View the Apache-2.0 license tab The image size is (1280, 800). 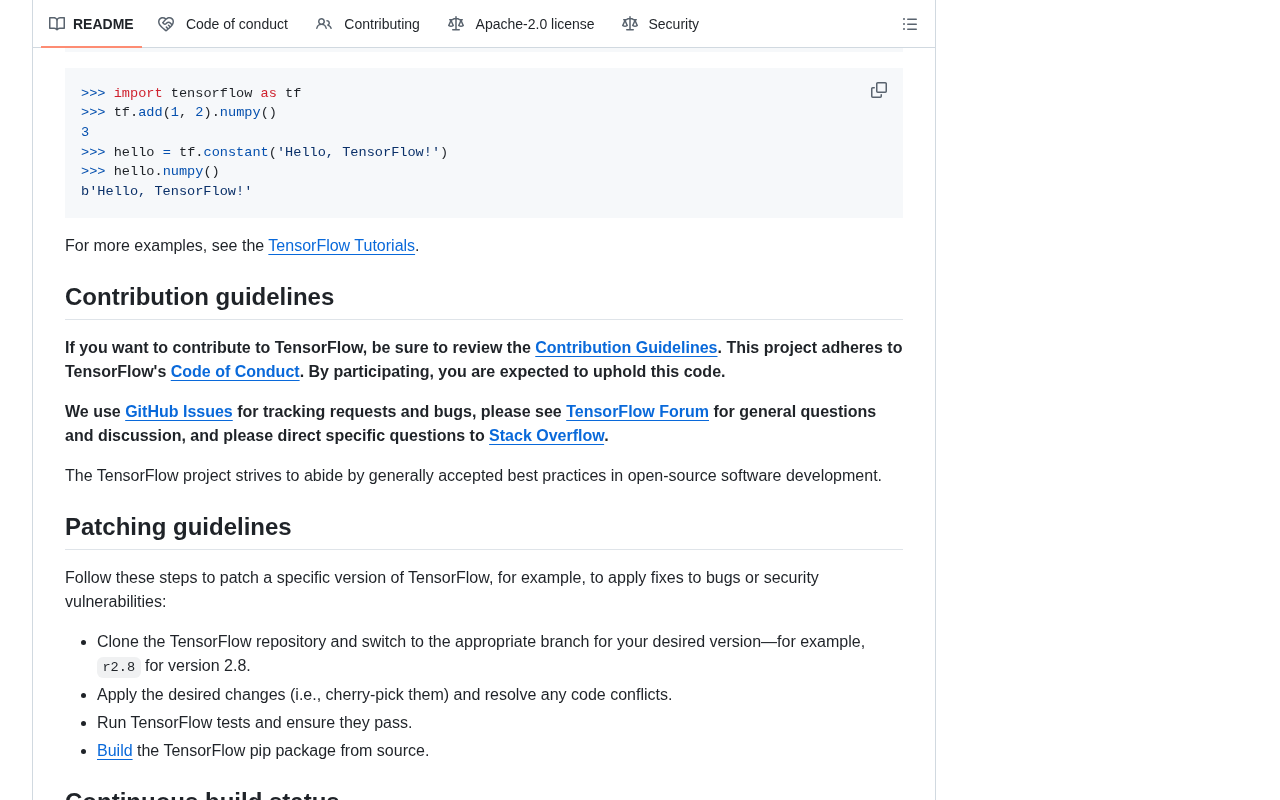(521, 24)
